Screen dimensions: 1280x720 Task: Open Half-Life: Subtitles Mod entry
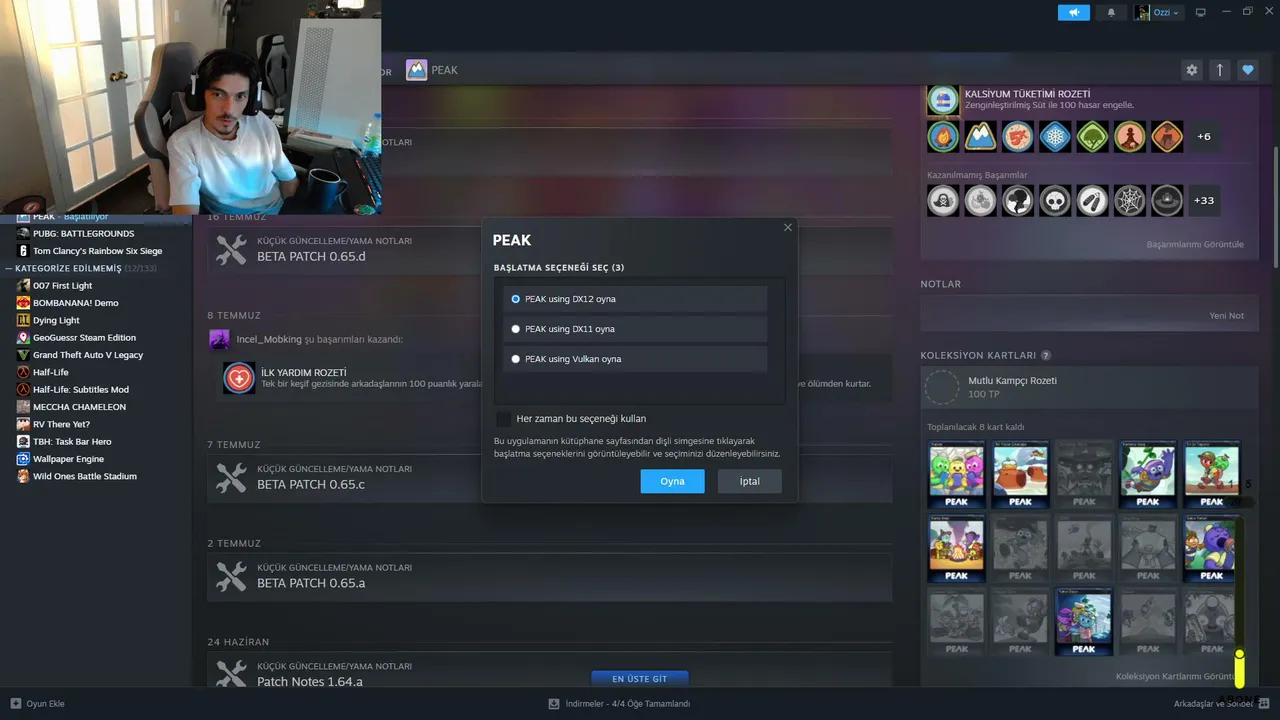[96, 390]
